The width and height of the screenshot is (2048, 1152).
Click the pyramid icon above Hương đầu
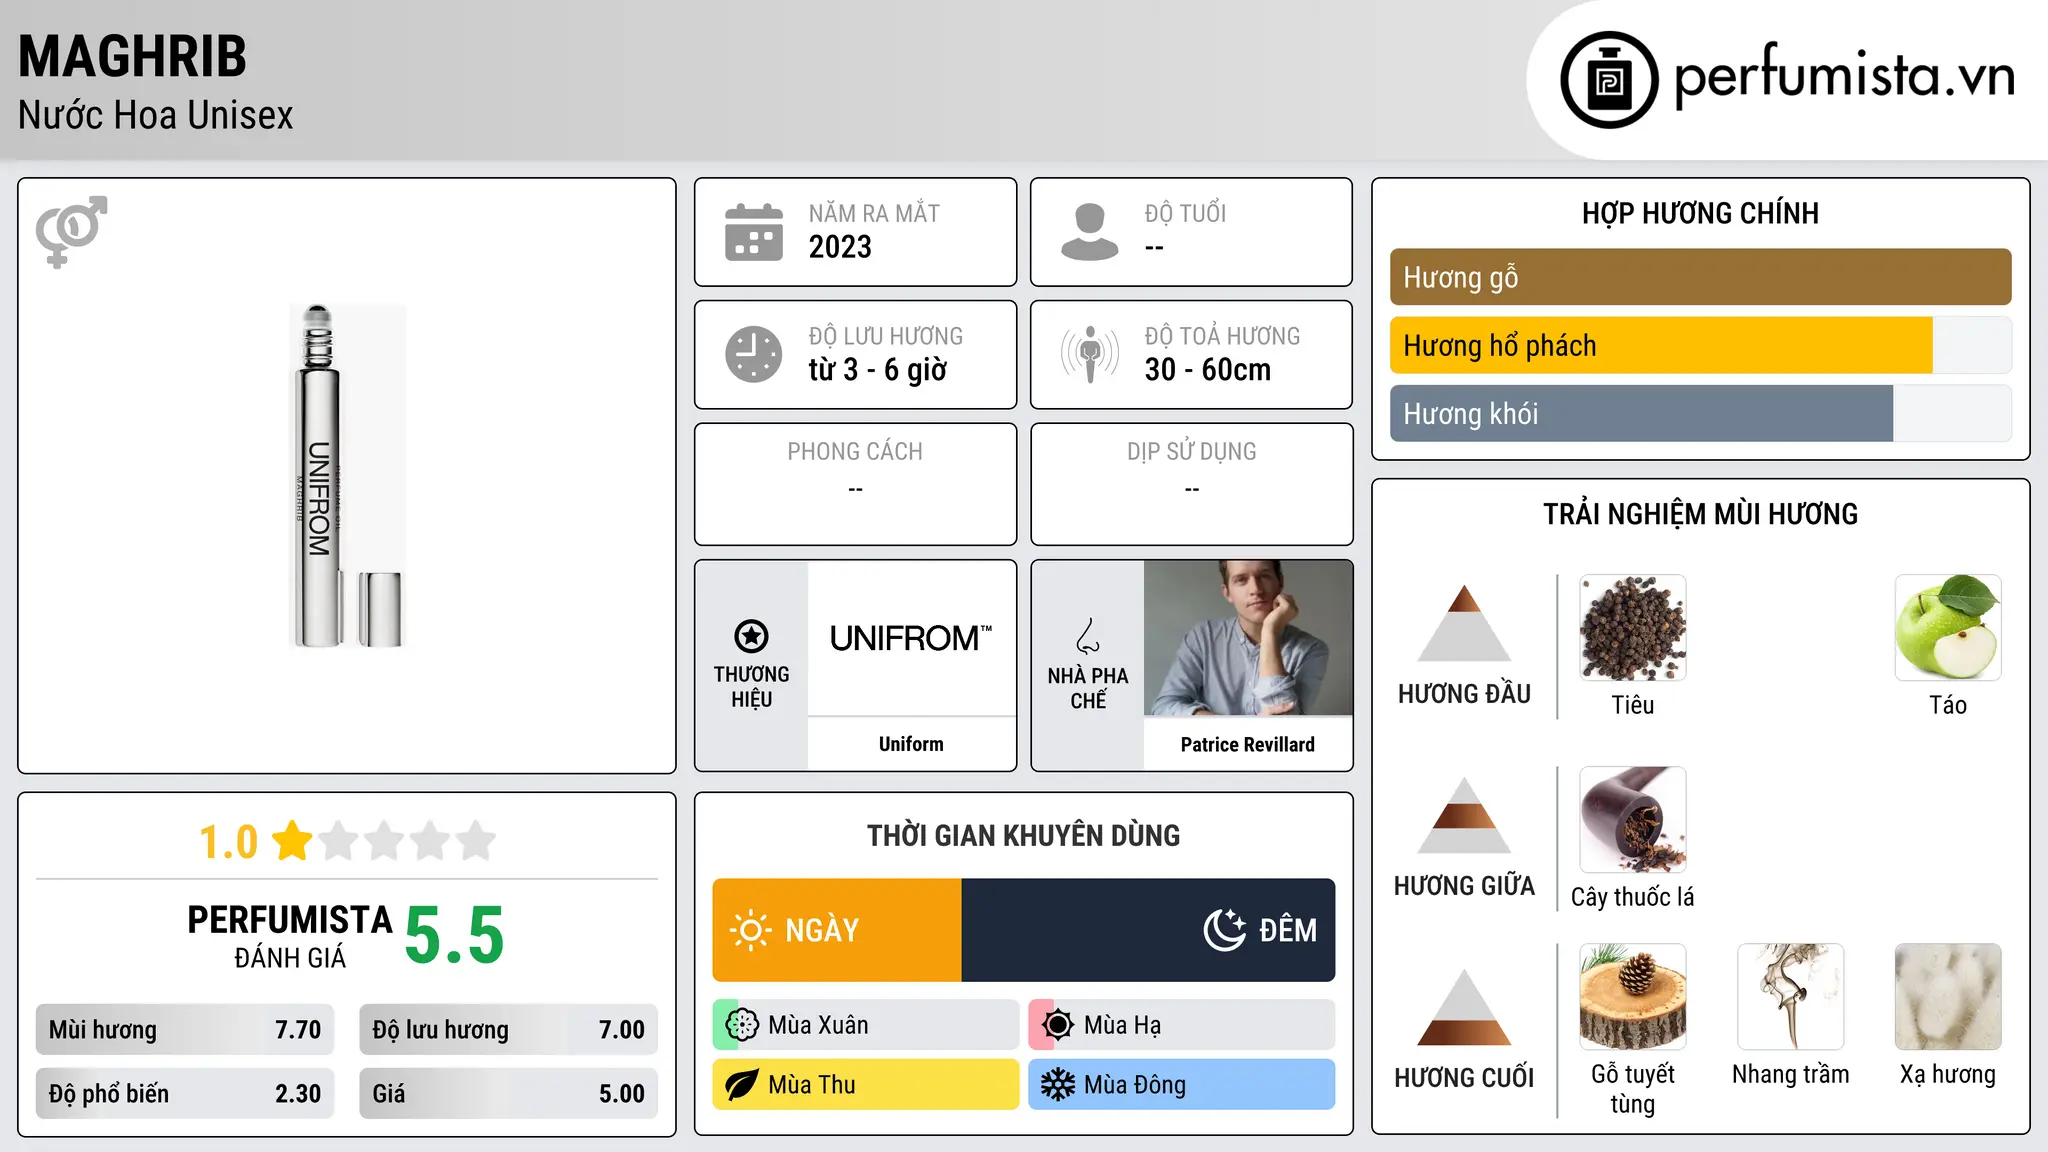click(x=1464, y=623)
